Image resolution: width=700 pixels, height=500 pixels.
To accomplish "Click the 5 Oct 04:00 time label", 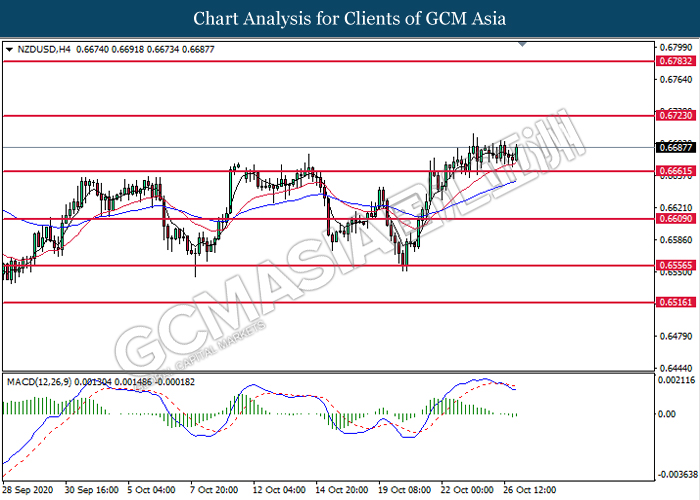I will click(151, 490).
